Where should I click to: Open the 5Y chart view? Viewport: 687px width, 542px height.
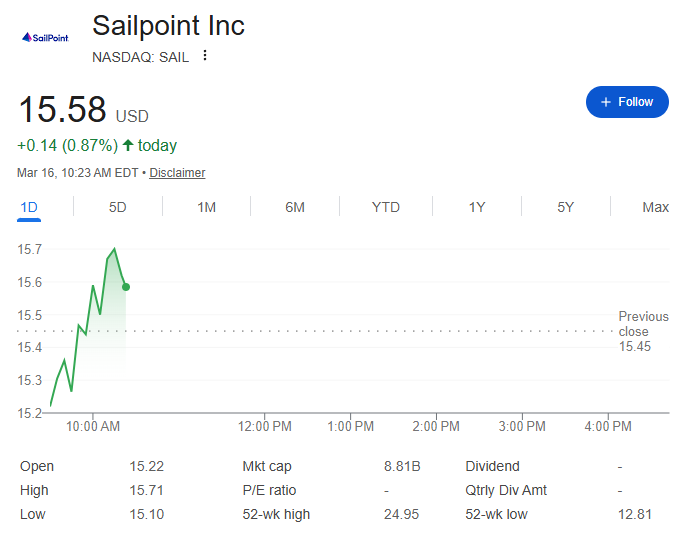566,207
